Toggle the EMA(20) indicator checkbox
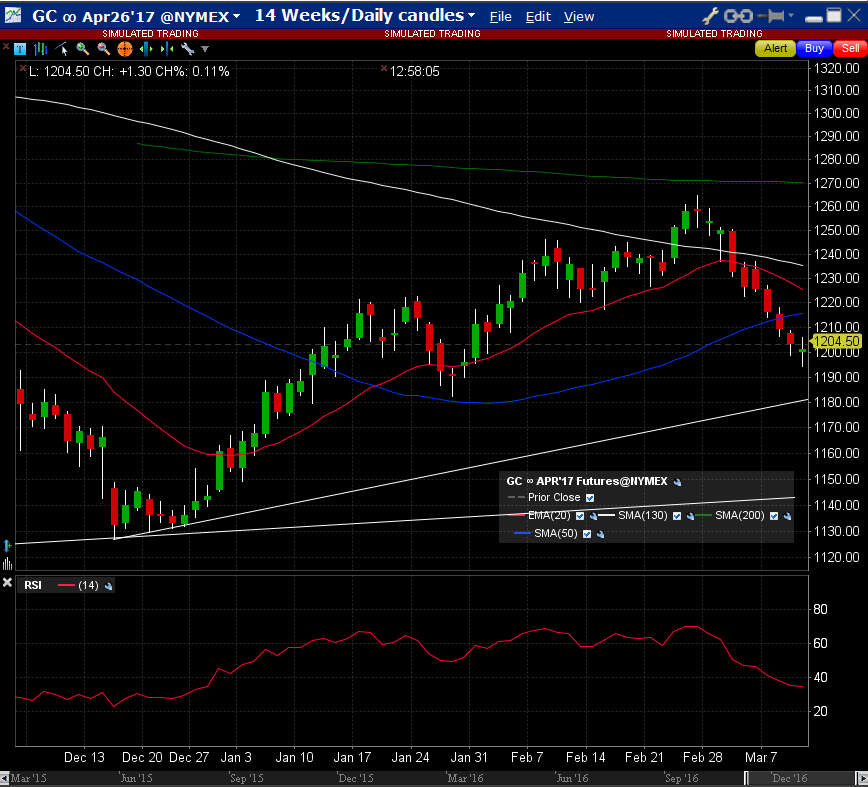868x787 pixels. (580, 516)
